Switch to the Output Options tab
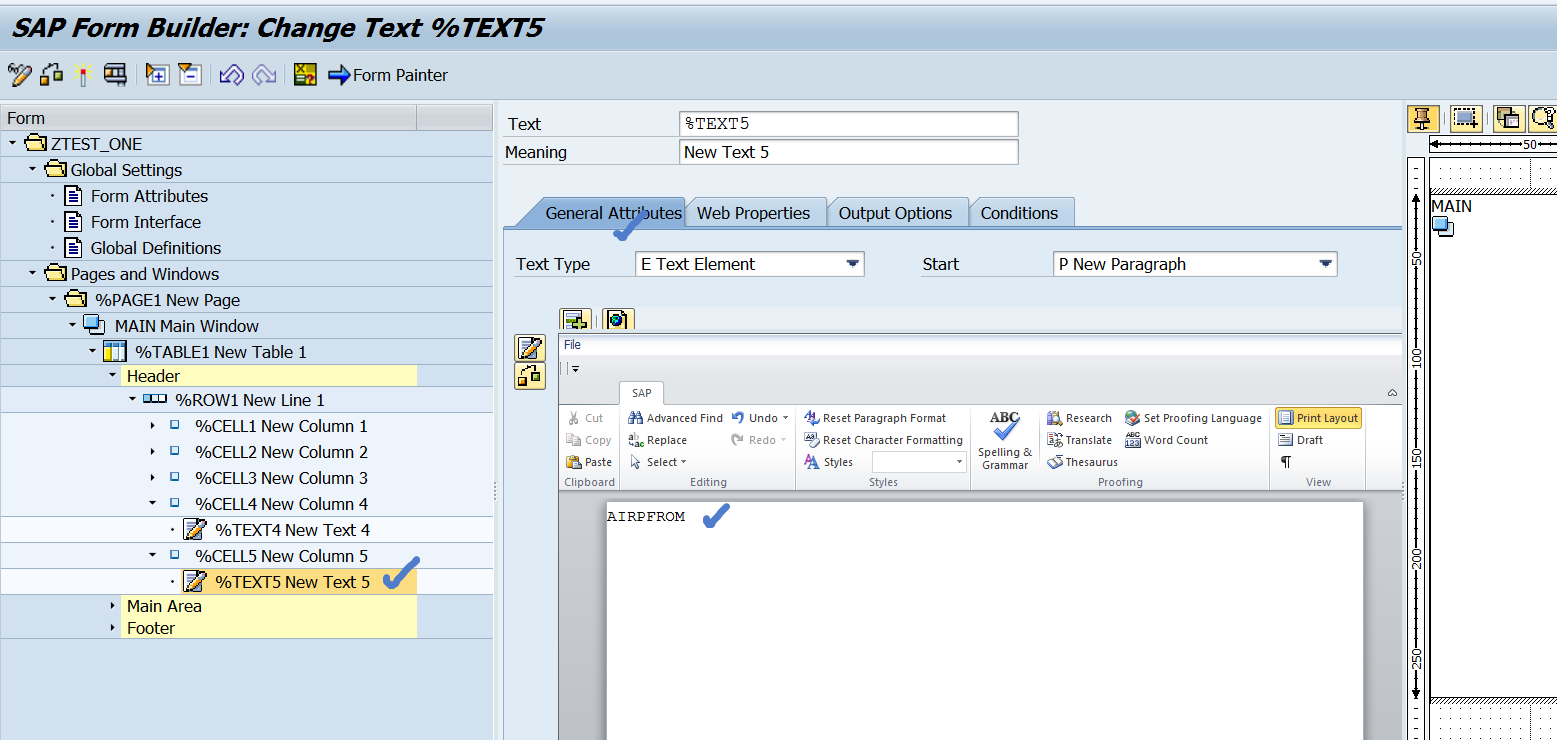1557x740 pixels. pyautogui.click(x=895, y=213)
